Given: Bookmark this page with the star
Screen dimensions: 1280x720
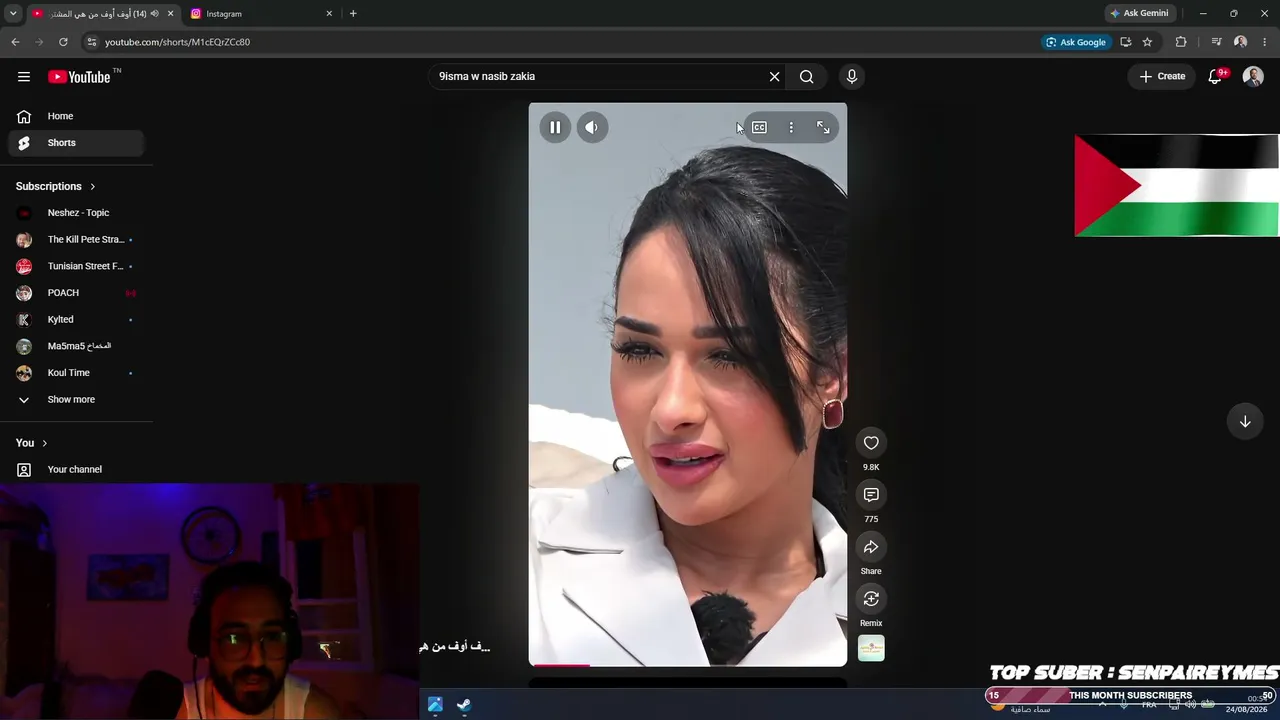Looking at the screenshot, I should coord(1147,42).
